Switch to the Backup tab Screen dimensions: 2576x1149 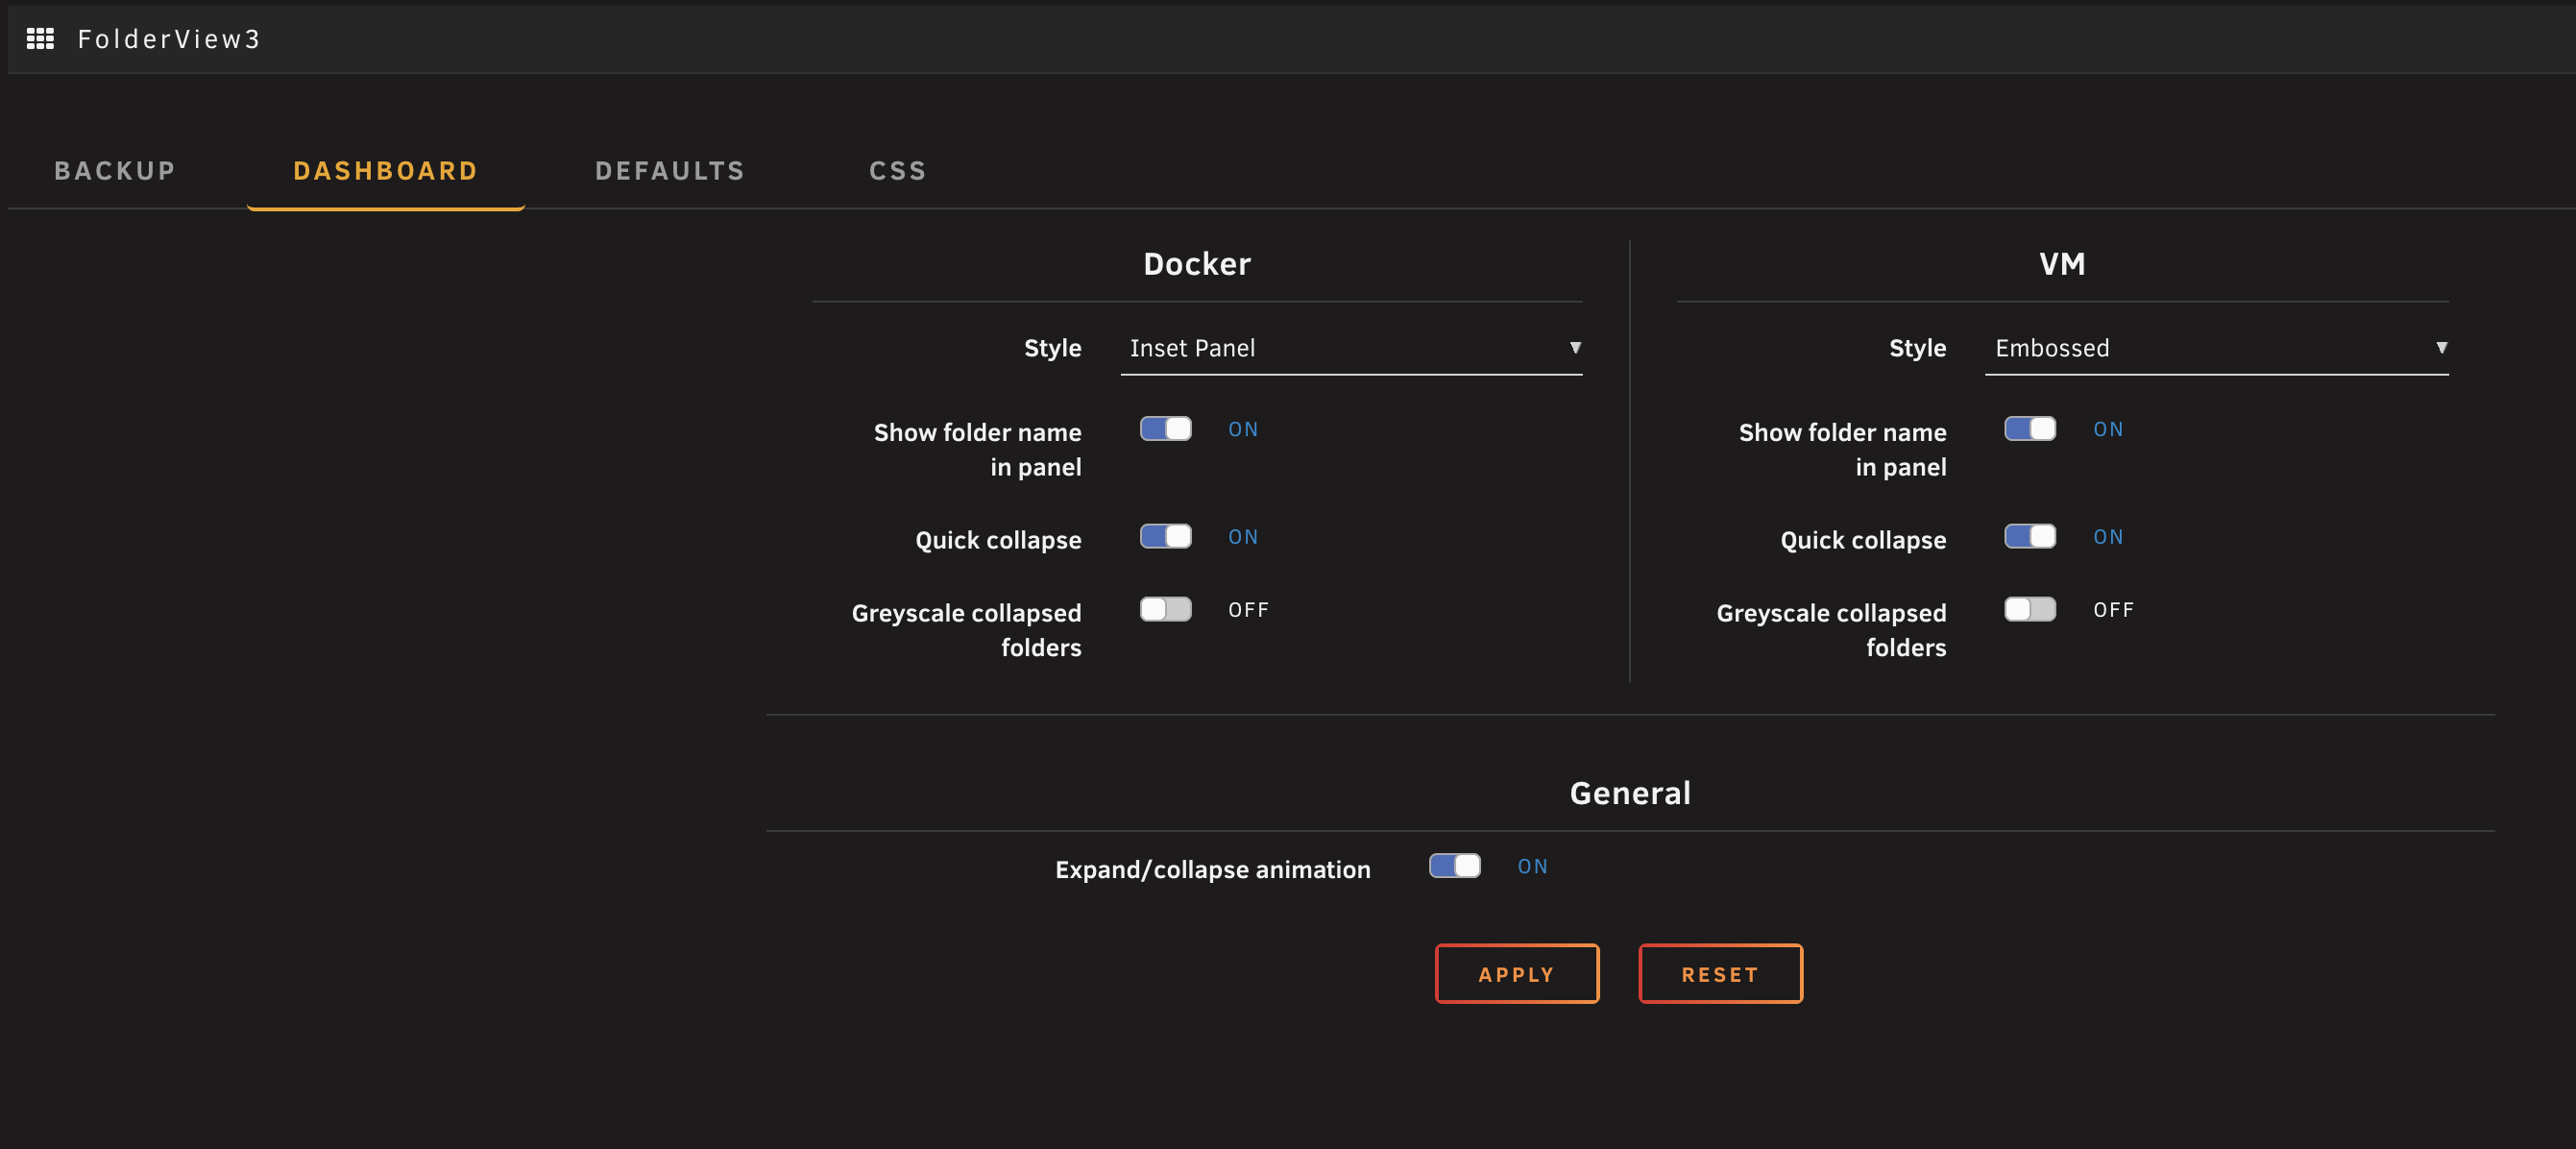pyautogui.click(x=115, y=171)
